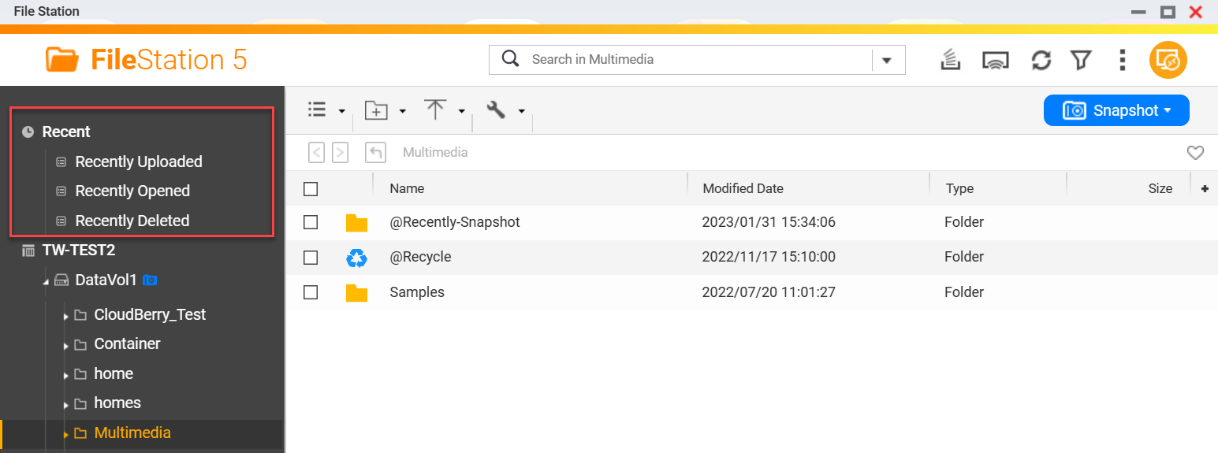Open the smart file filter funnel
1218x453 pixels.
[x=1080, y=60]
